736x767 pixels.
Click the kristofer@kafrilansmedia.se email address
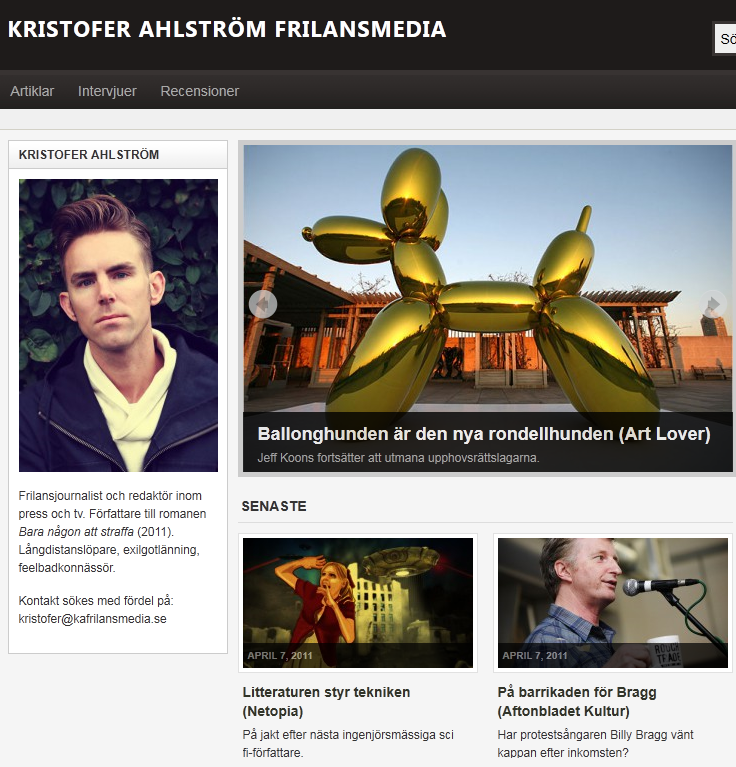point(92,619)
